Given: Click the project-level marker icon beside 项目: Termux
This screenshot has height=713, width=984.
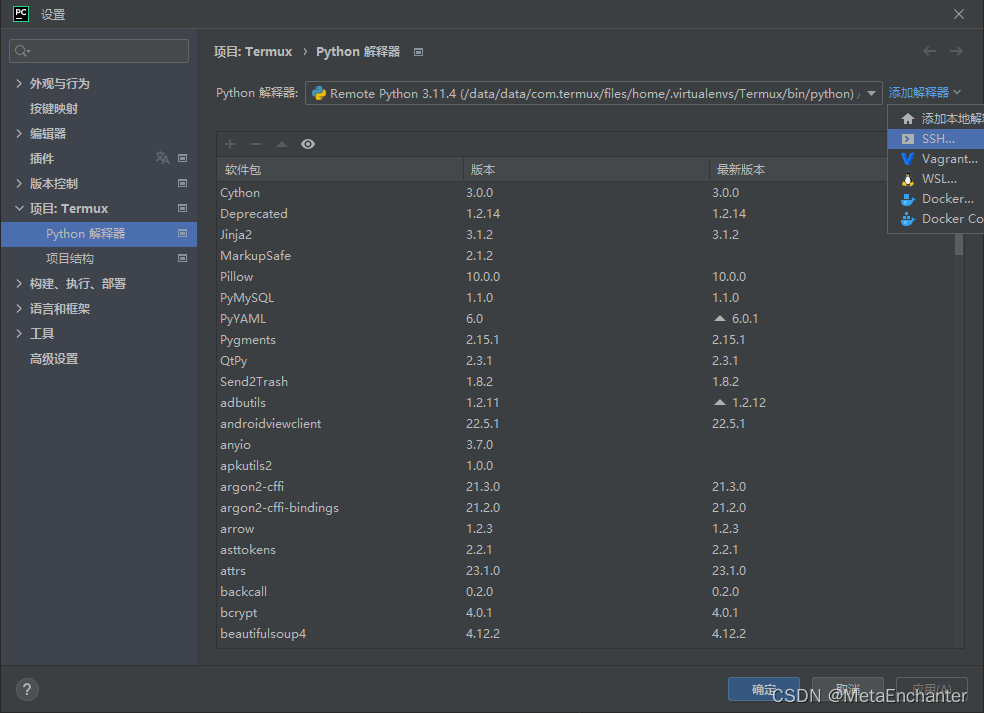Looking at the screenshot, I should coord(183,208).
